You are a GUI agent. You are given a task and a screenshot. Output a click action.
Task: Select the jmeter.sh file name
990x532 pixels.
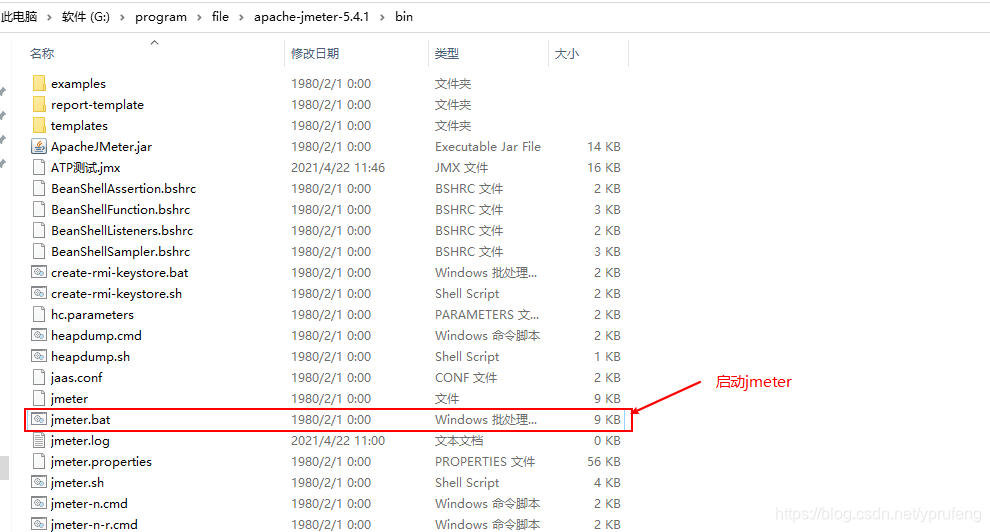click(x=77, y=482)
